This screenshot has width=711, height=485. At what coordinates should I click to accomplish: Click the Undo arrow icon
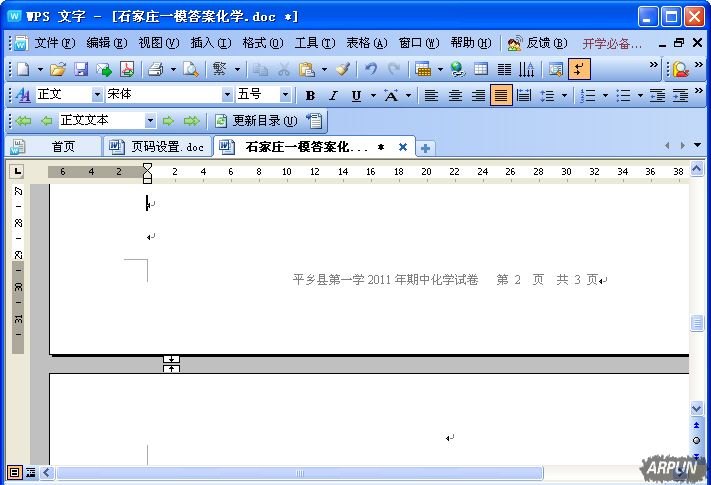(x=371, y=69)
